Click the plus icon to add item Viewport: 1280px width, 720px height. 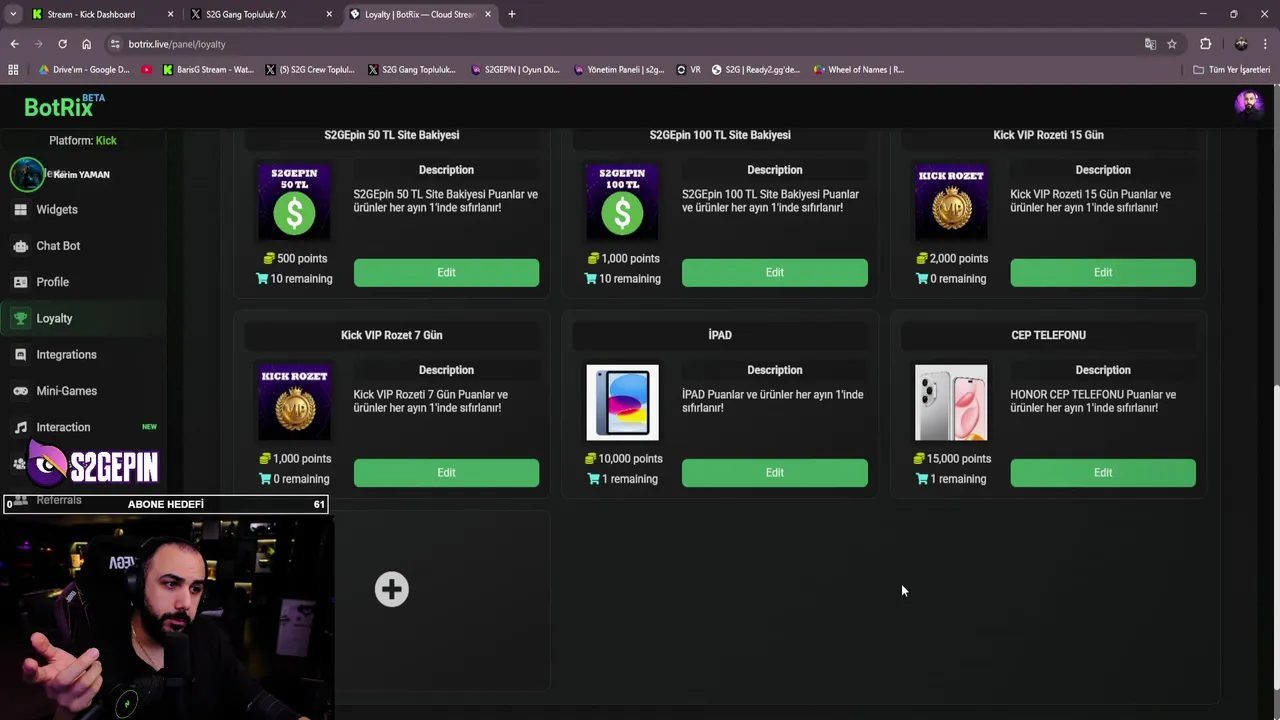click(x=391, y=589)
